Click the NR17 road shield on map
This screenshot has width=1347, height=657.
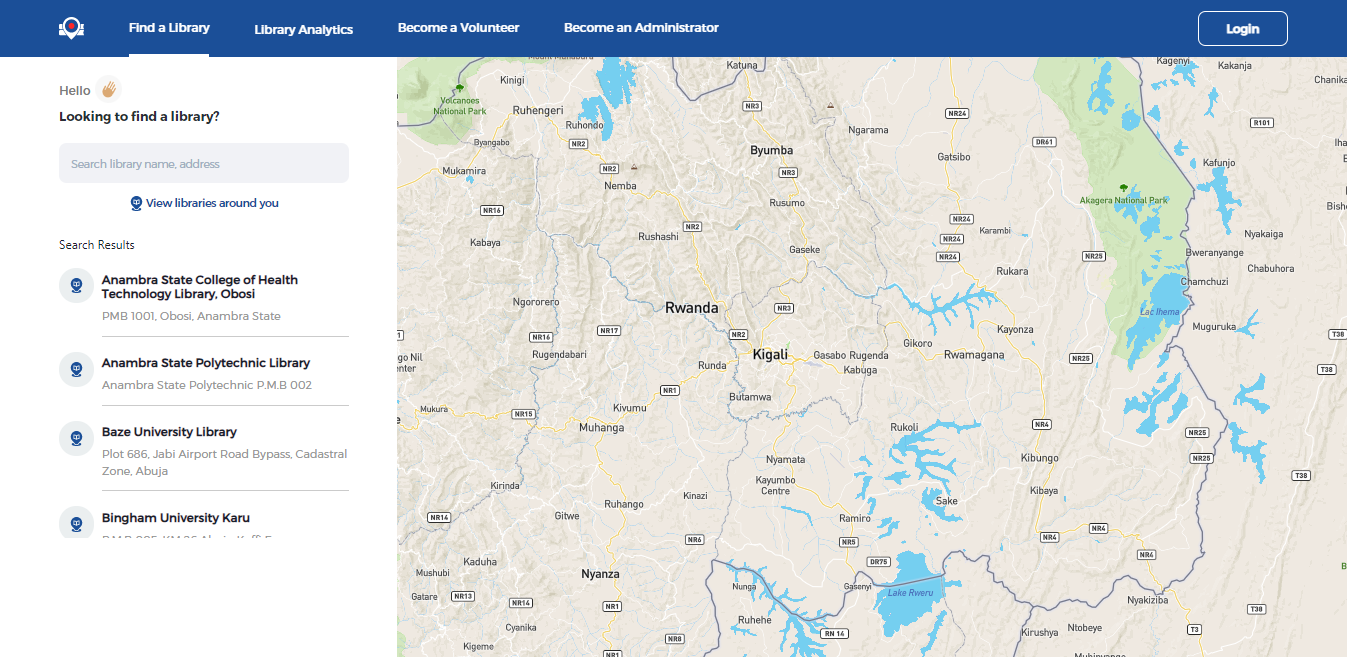pos(609,331)
